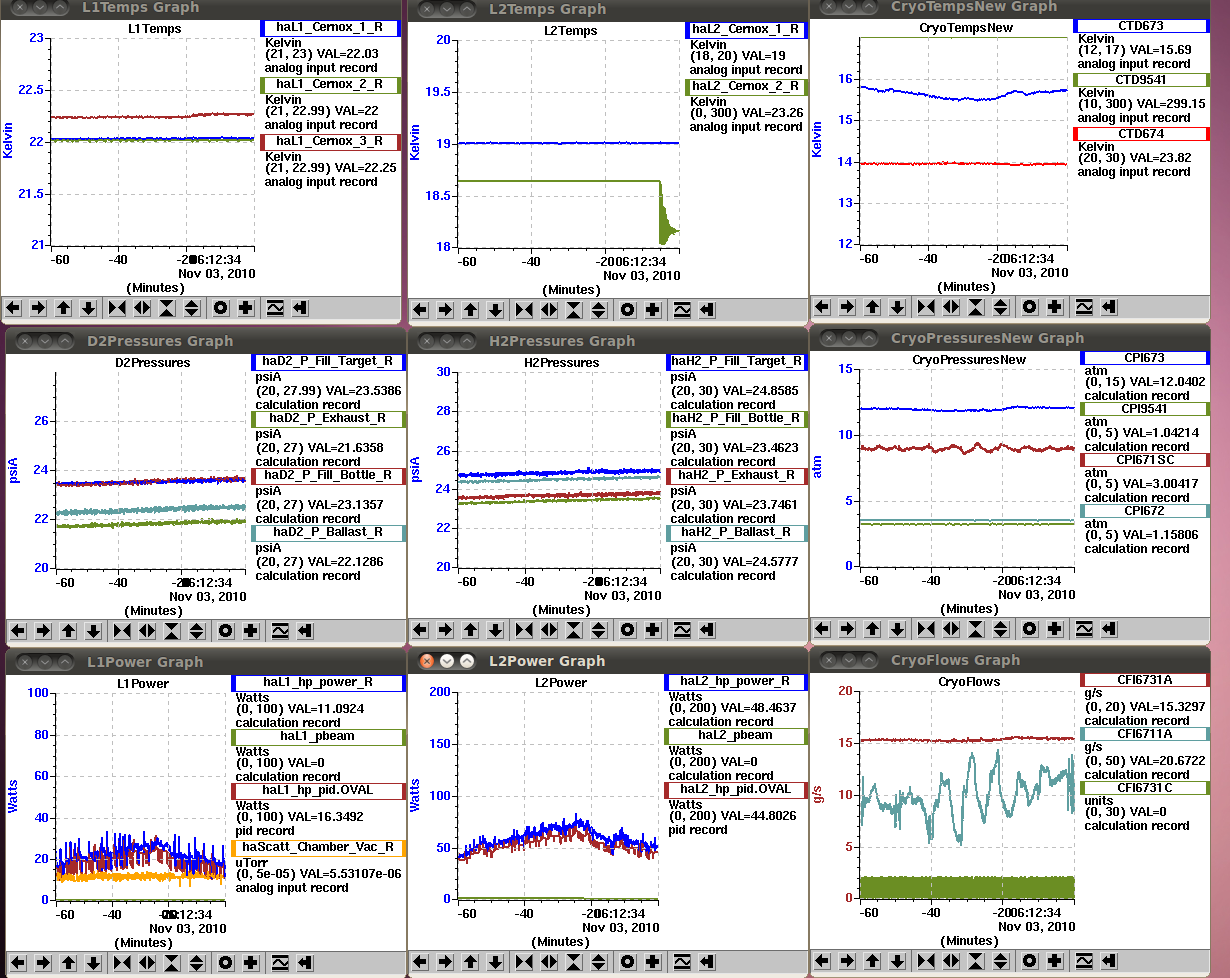Screen dimensions: 1230x978
Task: Click the horizontal zoom-out icon in L2Temps Graph
Action: click(549, 310)
